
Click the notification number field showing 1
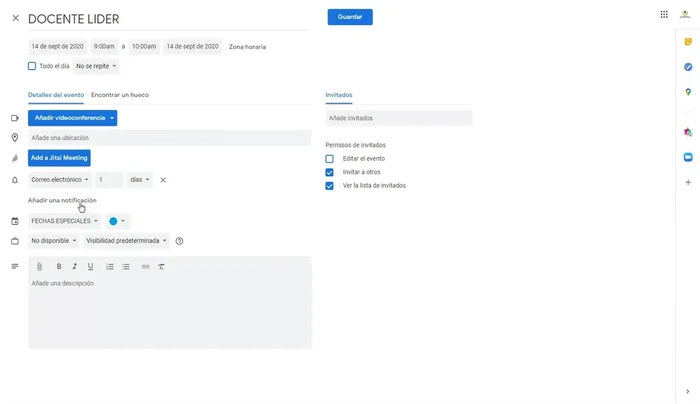coord(109,180)
